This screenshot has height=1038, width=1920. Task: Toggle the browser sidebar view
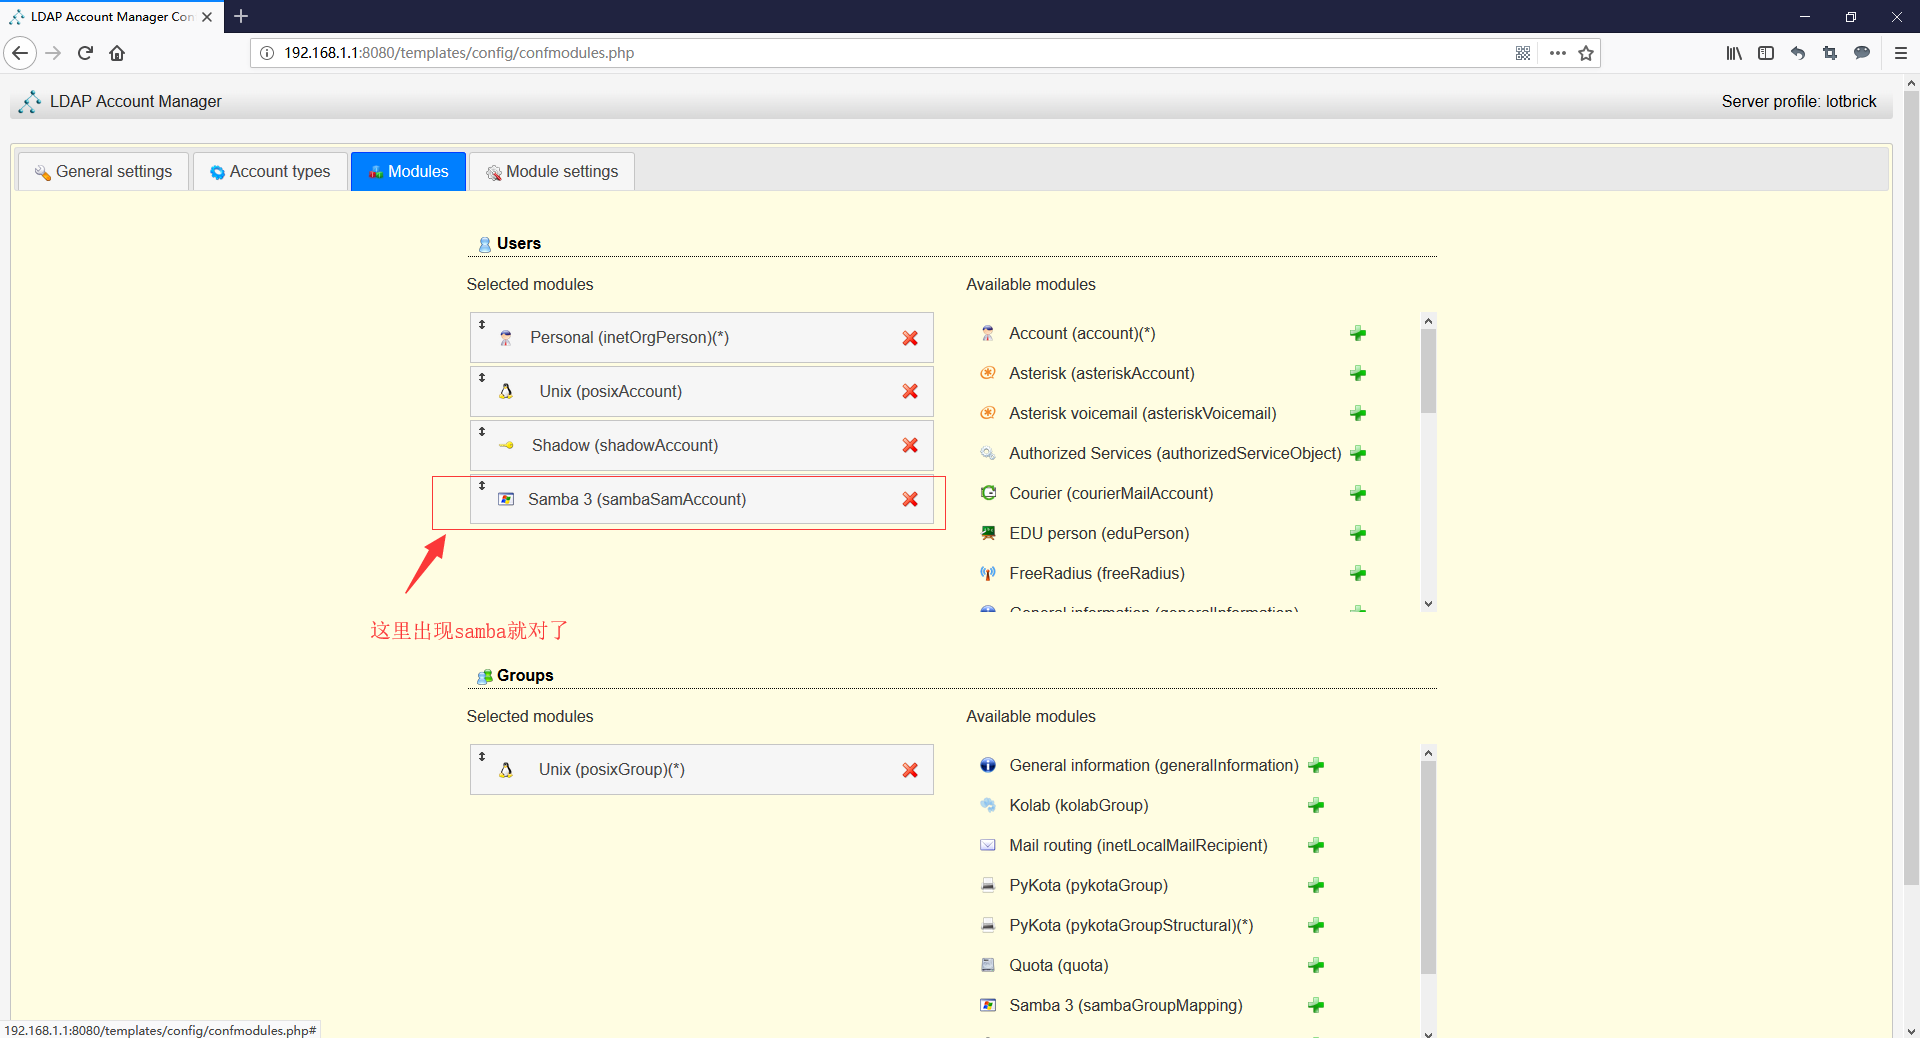(1766, 53)
